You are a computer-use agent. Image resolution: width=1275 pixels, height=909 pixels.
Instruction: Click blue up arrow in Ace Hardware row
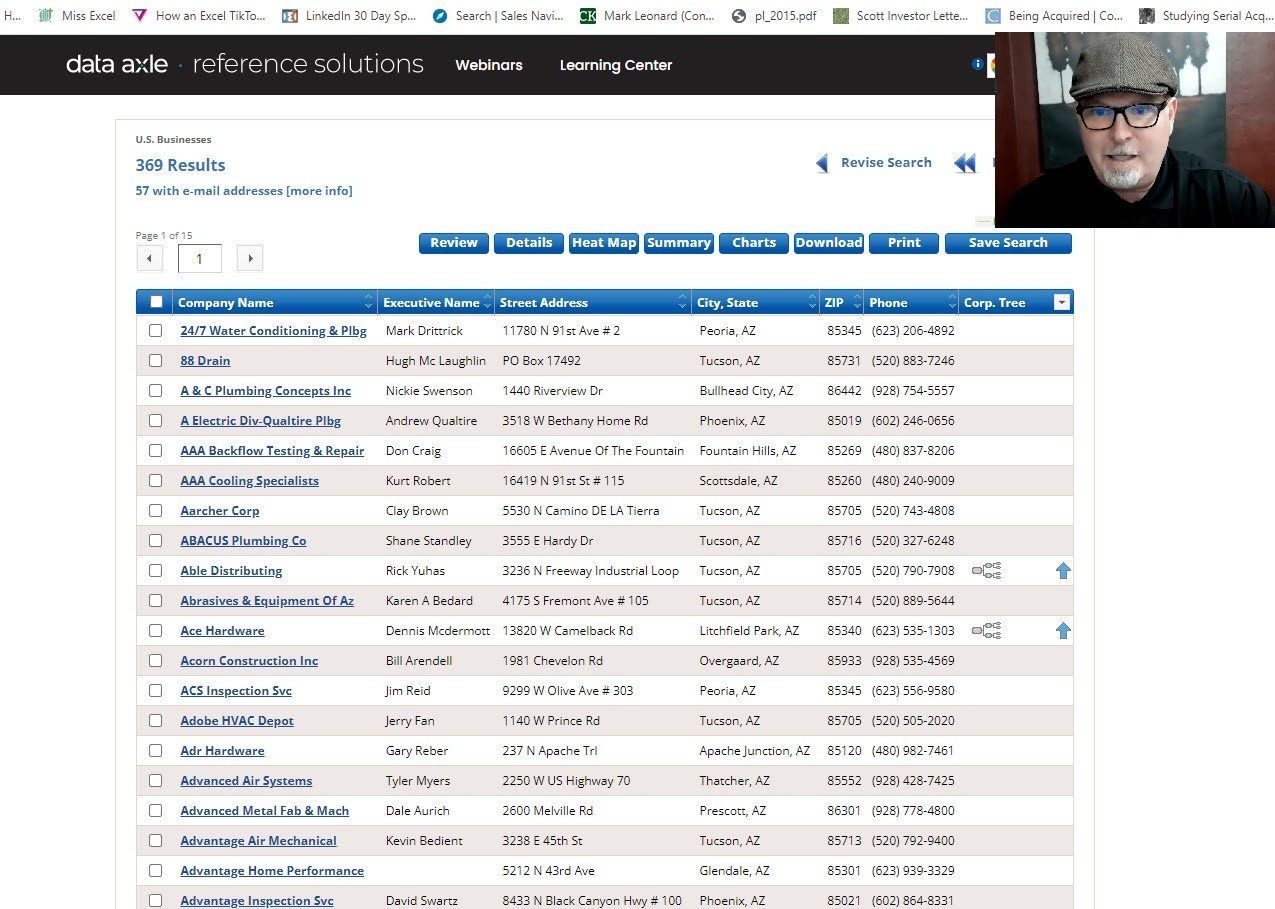[1063, 631]
